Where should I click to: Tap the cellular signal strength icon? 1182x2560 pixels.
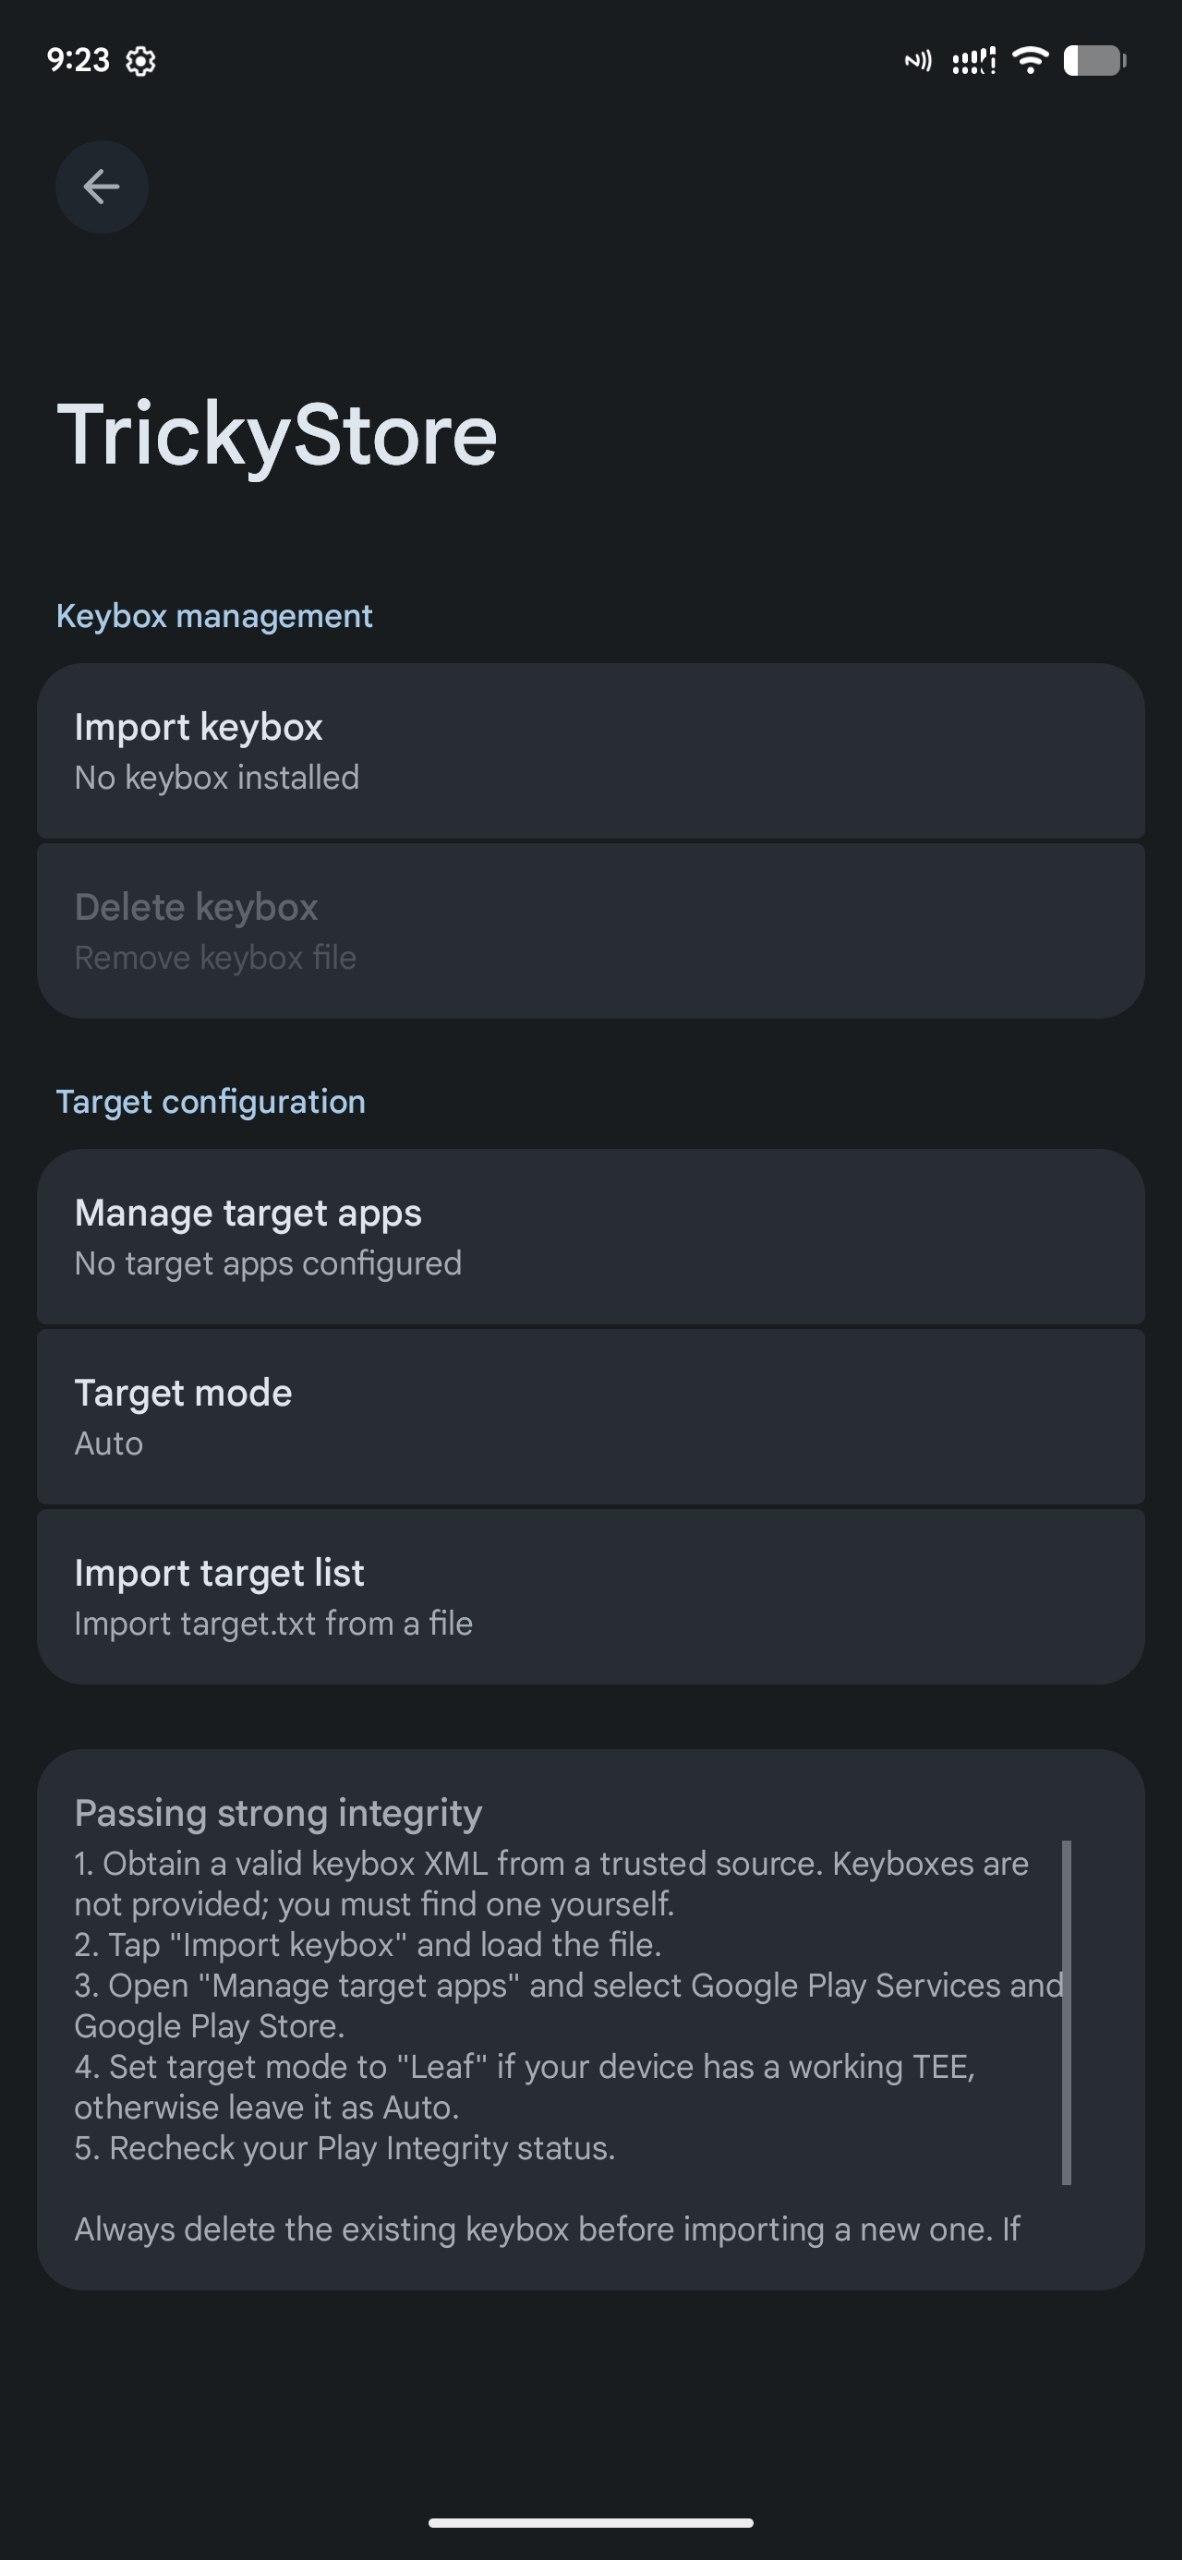click(973, 62)
